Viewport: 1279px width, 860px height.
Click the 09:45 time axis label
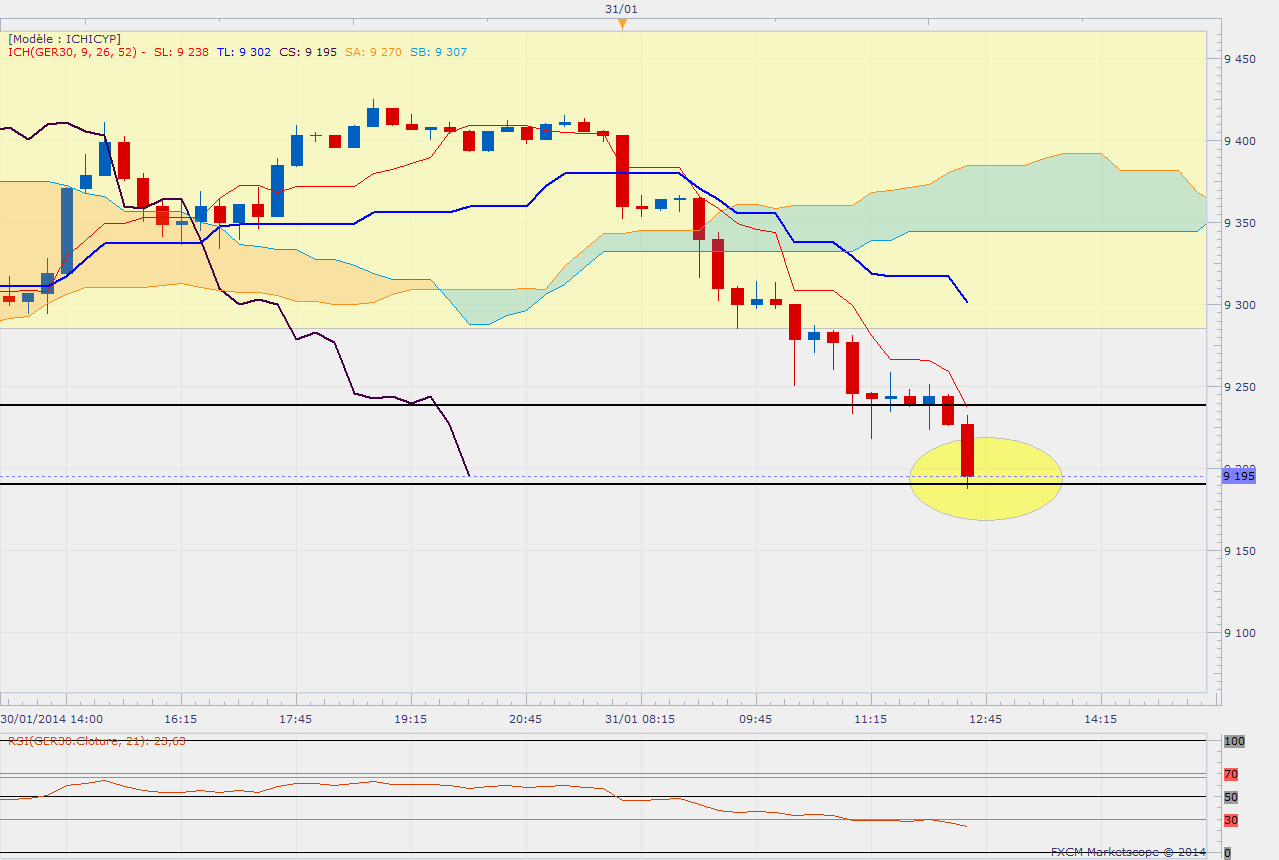(756, 719)
